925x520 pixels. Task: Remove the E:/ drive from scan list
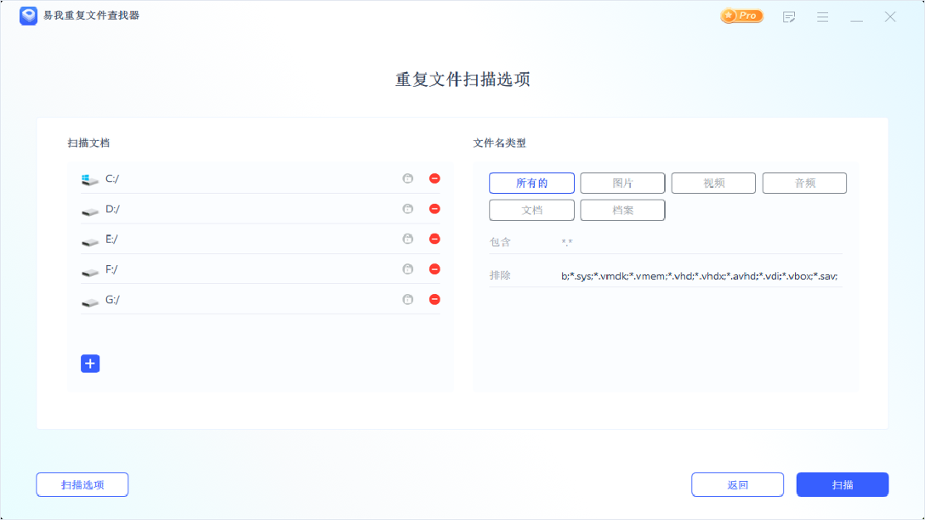point(435,239)
